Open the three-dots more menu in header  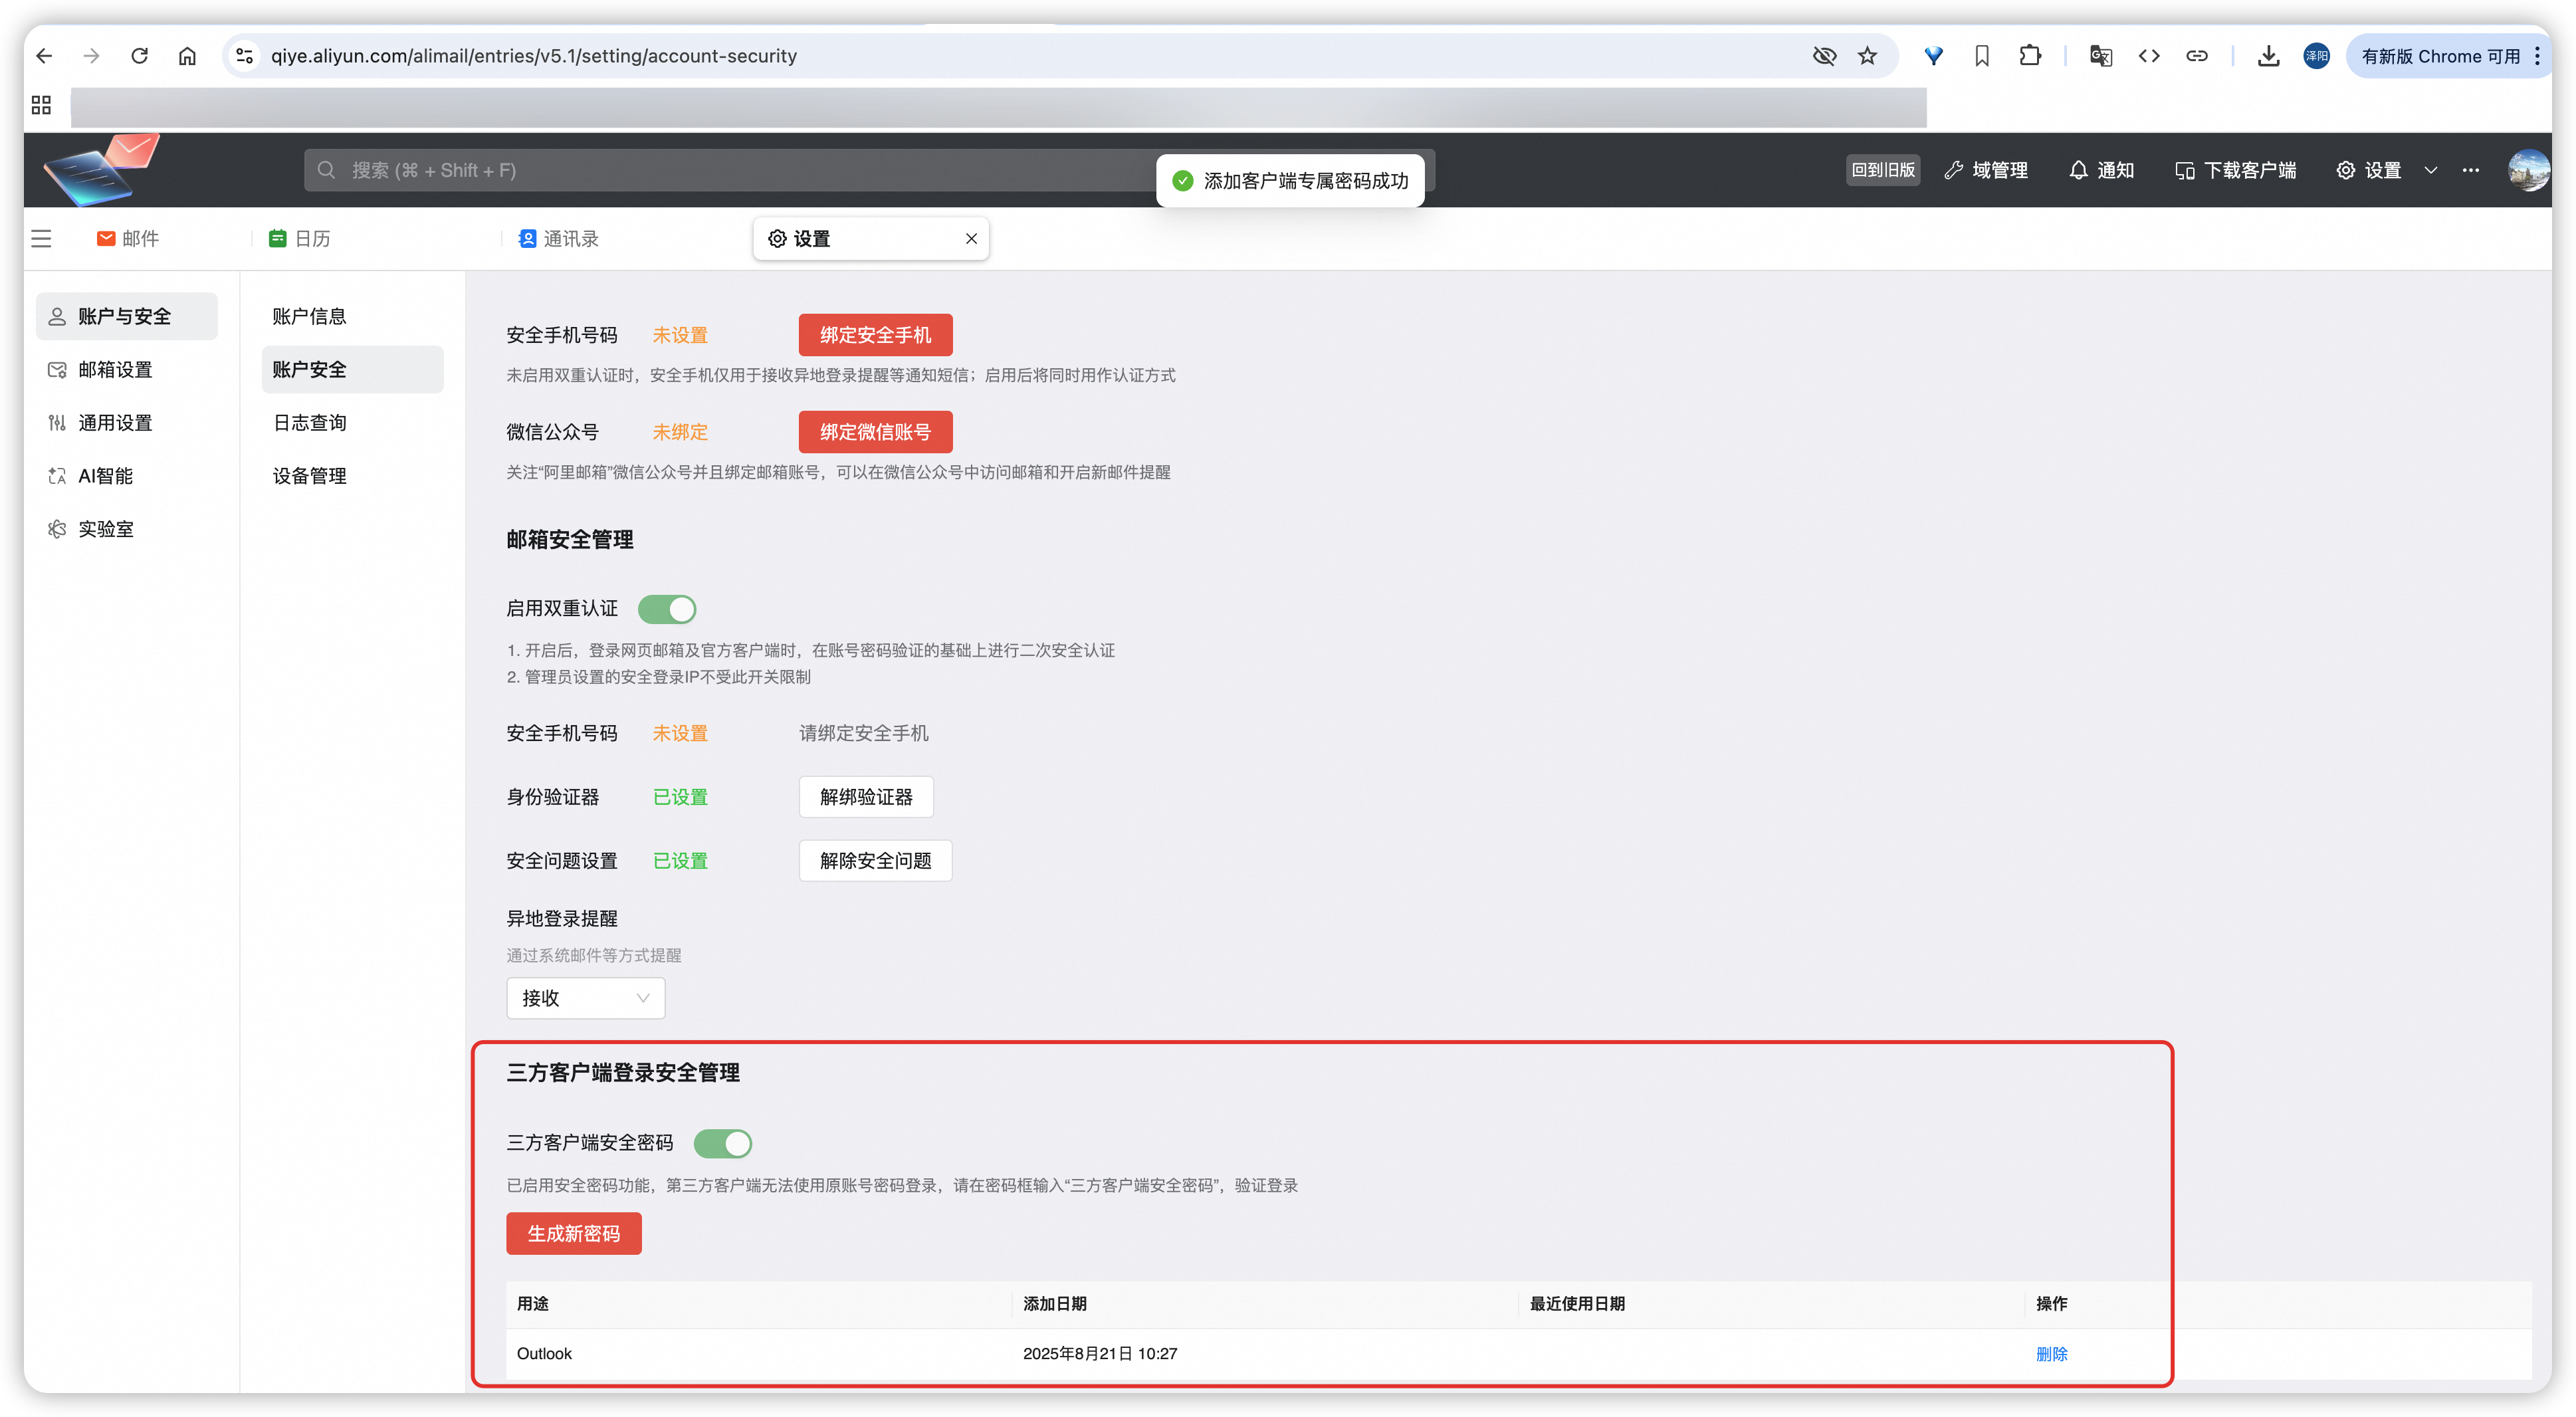click(2470, 170)
